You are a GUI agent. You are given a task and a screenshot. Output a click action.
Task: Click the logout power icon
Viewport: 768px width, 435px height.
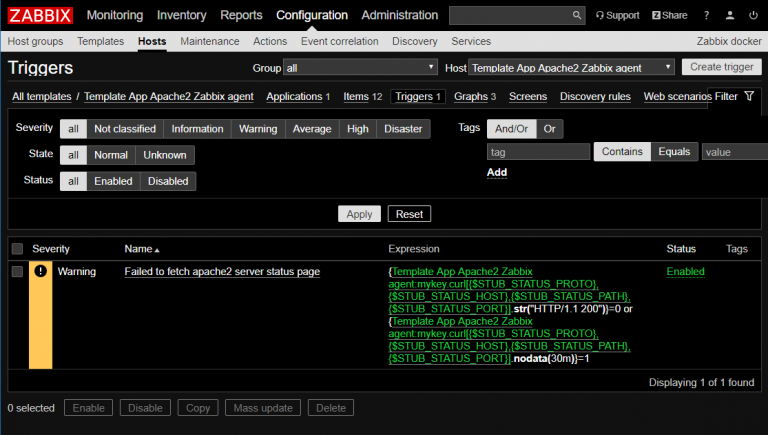click(x=753, y=15)
